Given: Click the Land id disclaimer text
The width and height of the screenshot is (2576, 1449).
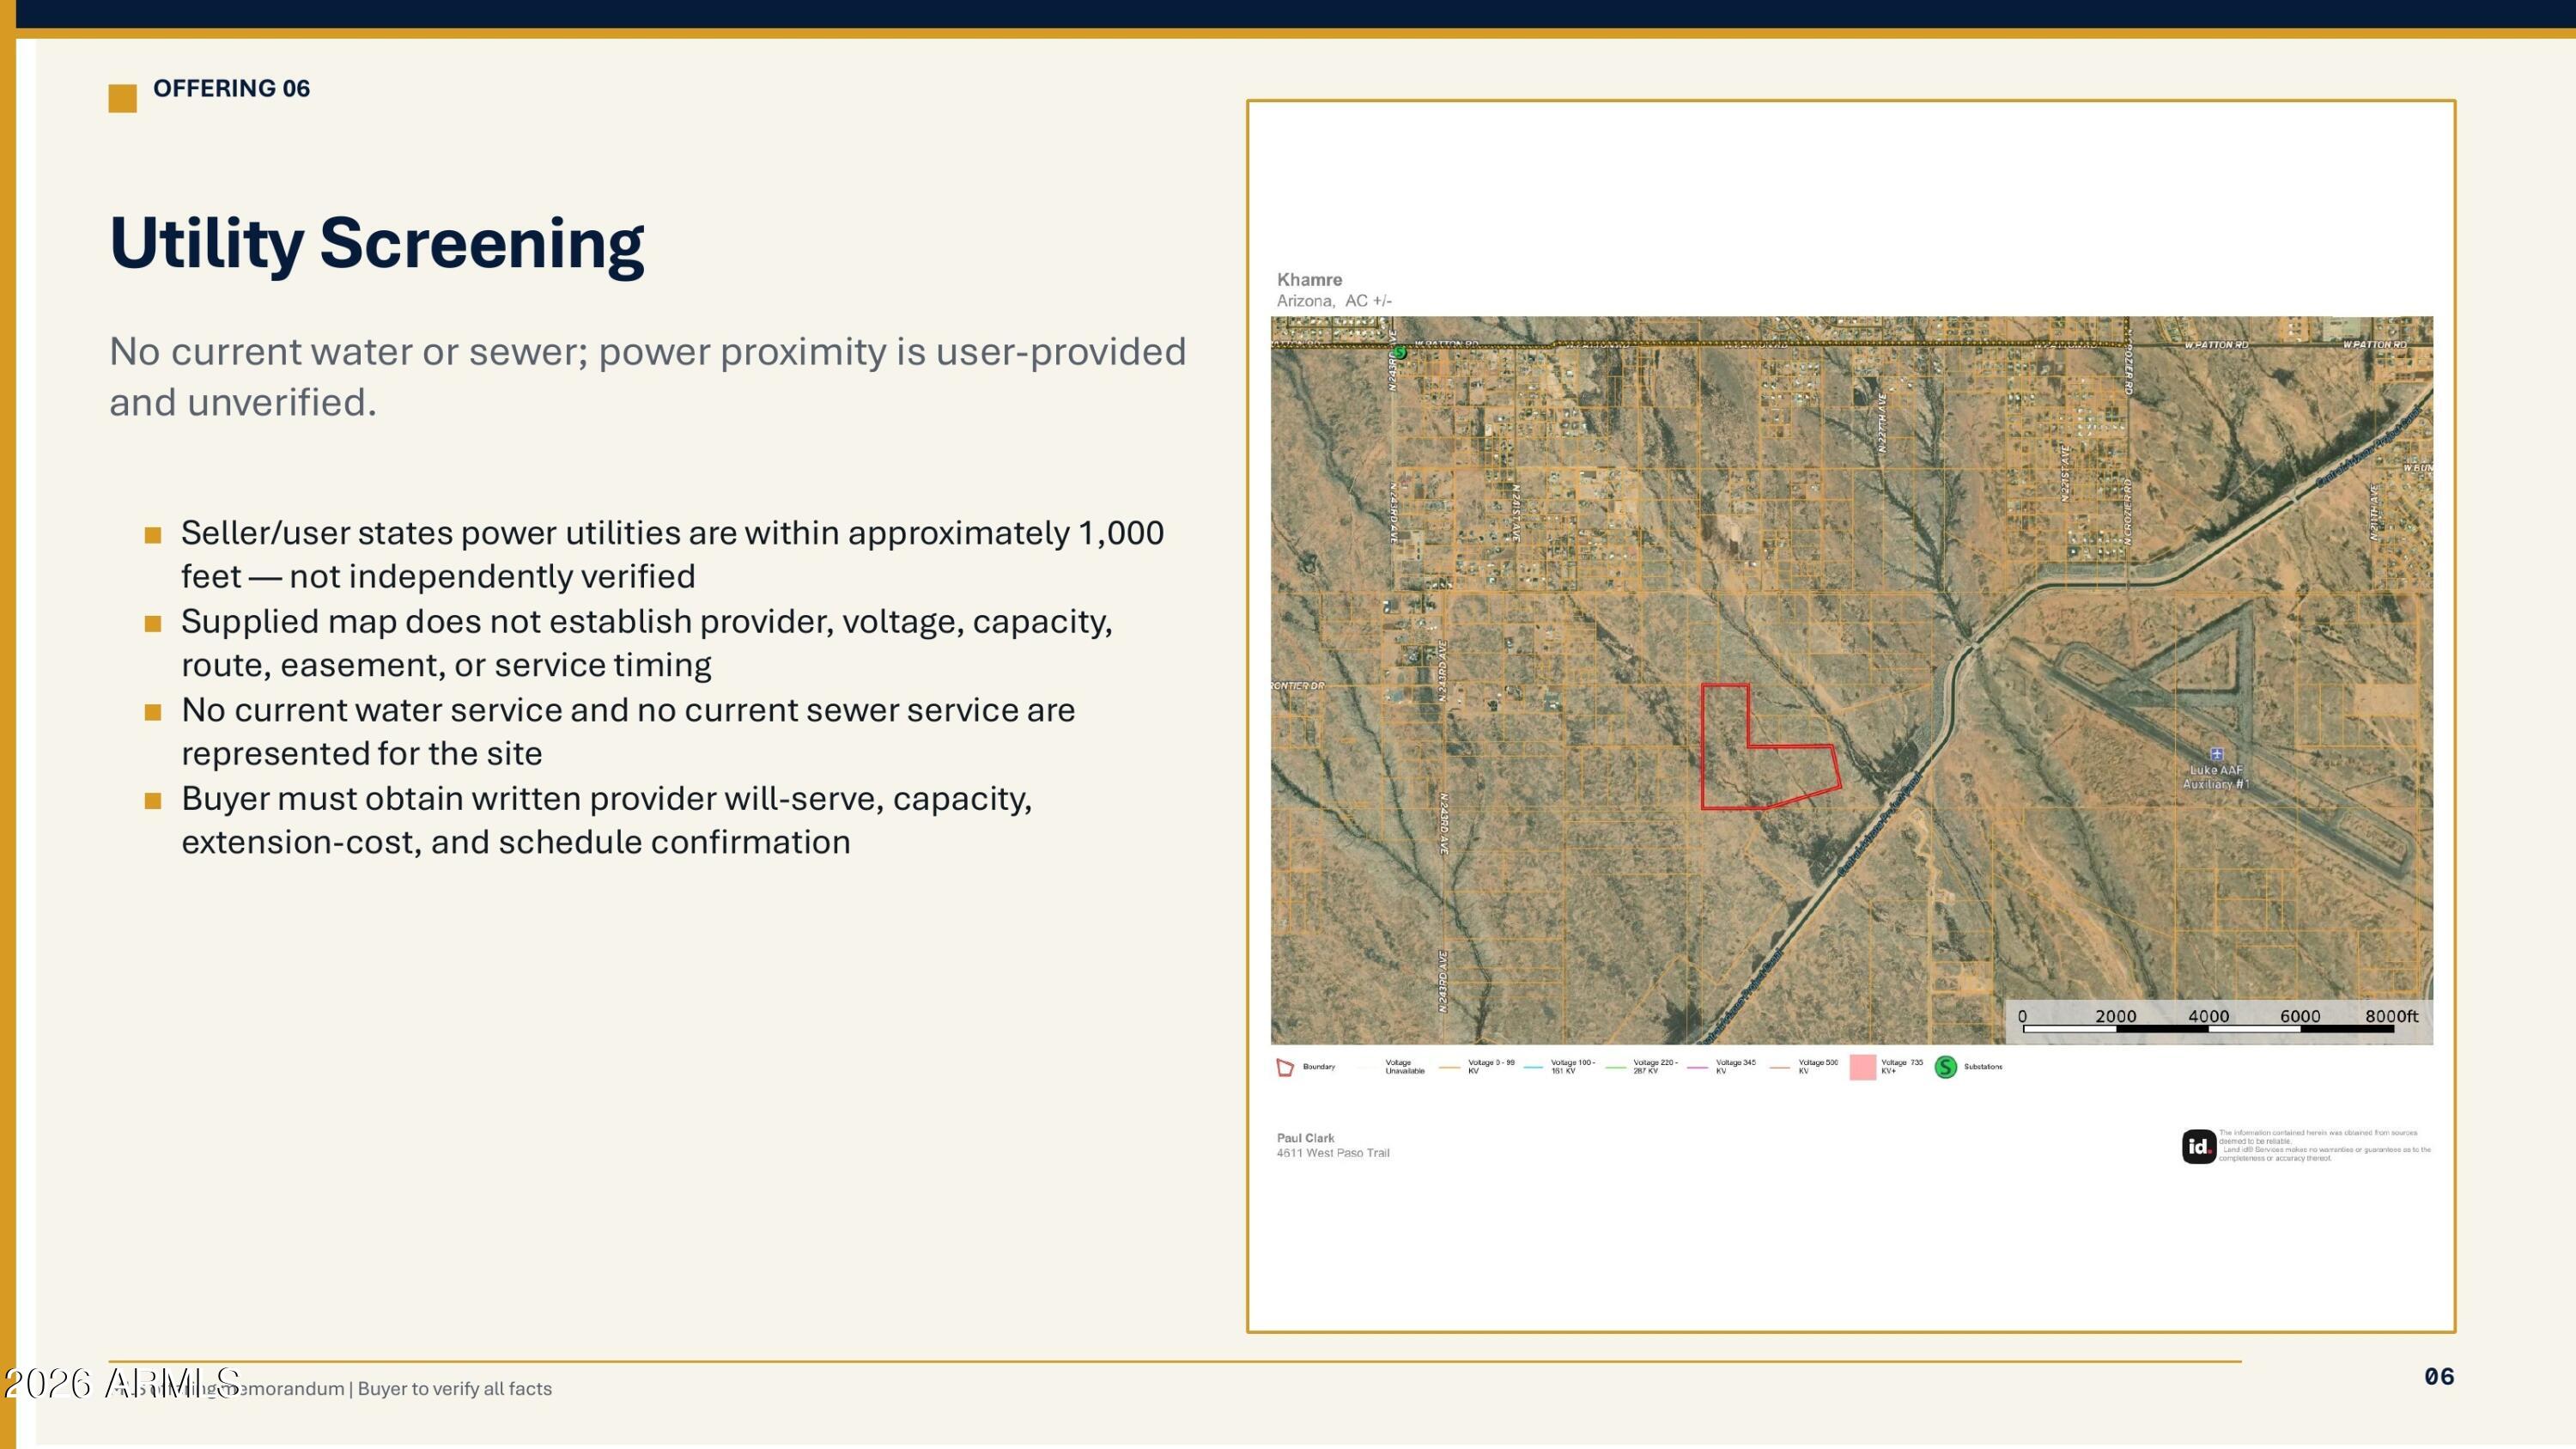Looking at the screenshot, I should (x=2325, y=1146).
